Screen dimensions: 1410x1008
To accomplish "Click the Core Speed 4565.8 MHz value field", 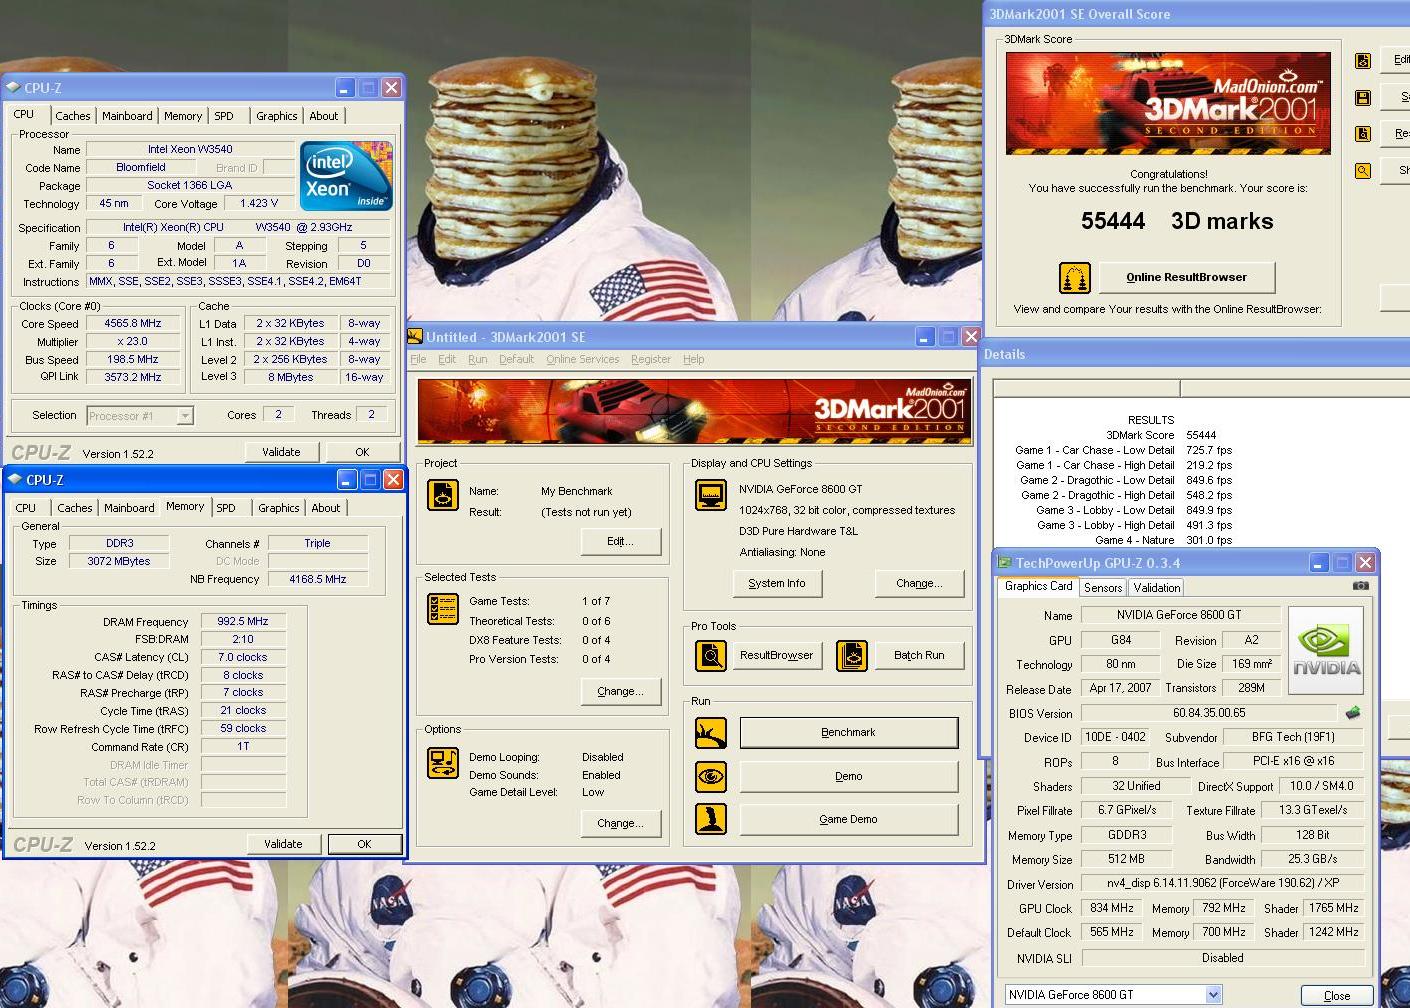I will (x=133, y=323).
